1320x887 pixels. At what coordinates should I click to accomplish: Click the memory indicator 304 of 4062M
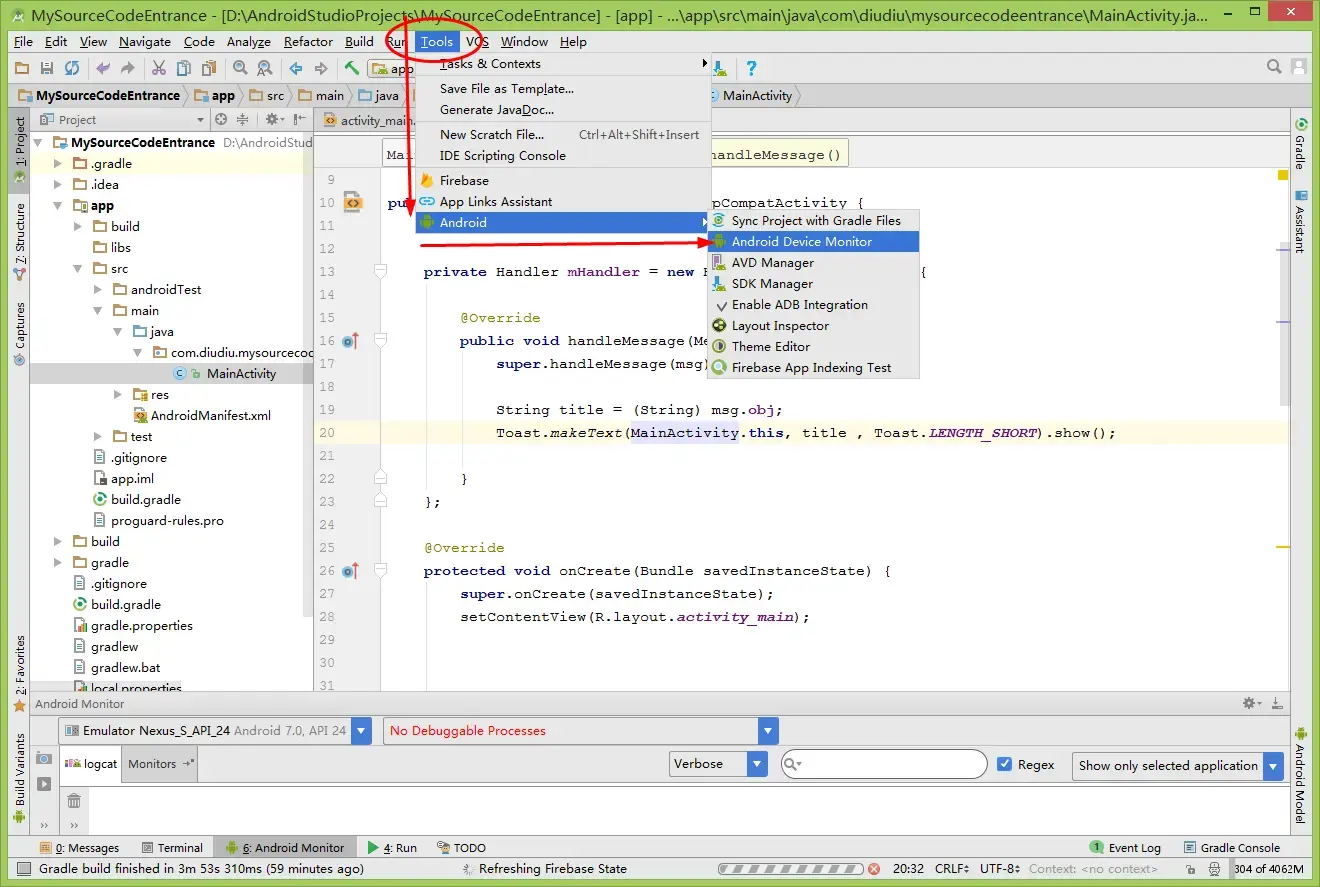pyautogui.click(x=1268, y=869)
